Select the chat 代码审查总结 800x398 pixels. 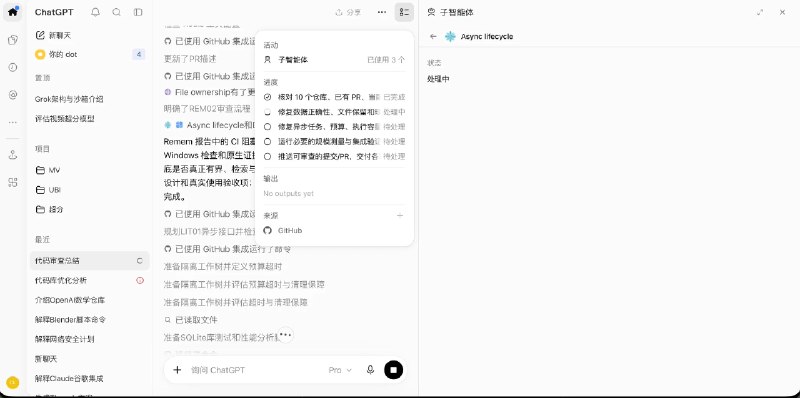[x=89, y=260]
